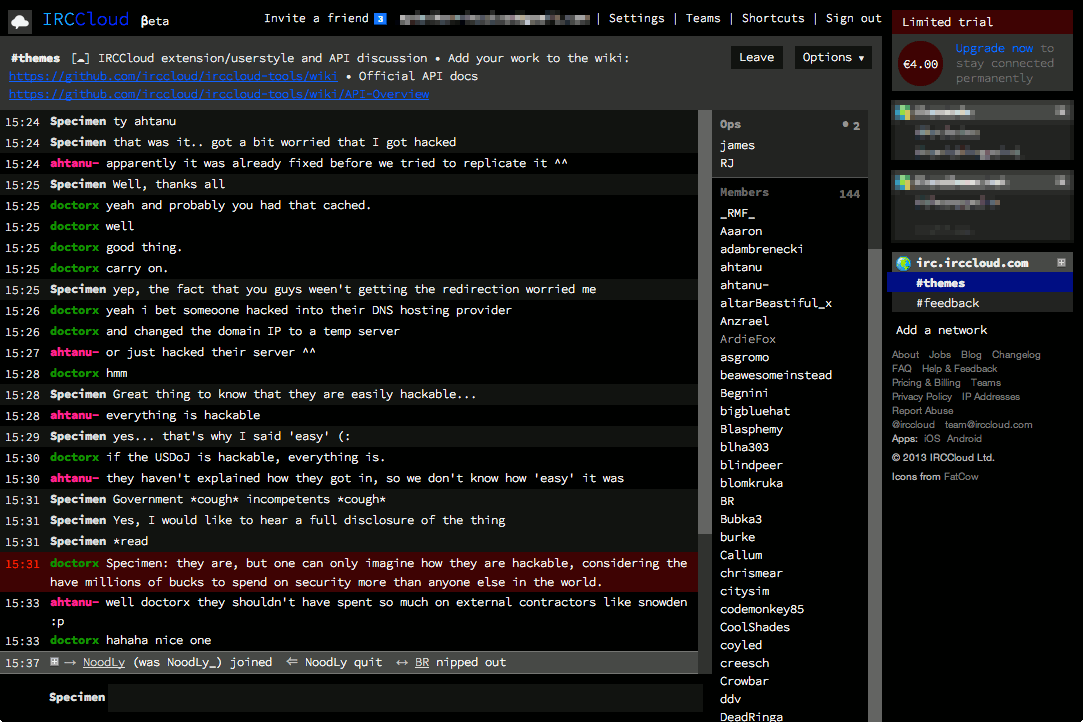Click the €4.00 trial credit circle
Image resolution: width=1083 pixels, height=722 pixels.
[x=920, y=64]
